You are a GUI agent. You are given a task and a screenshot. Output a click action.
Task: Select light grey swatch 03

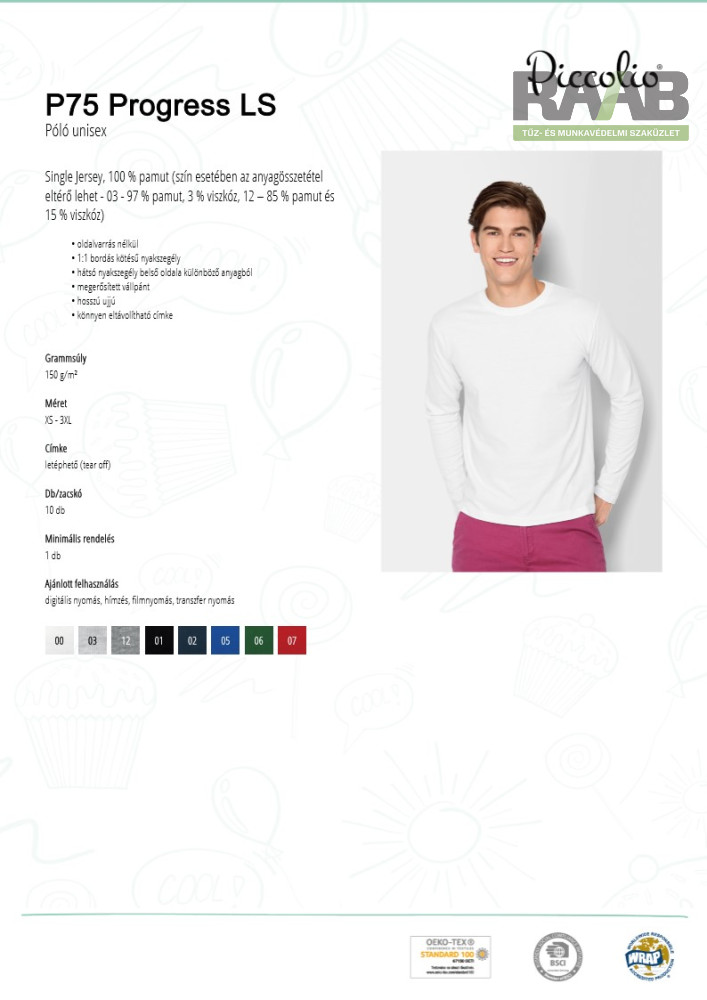point(92,640)
